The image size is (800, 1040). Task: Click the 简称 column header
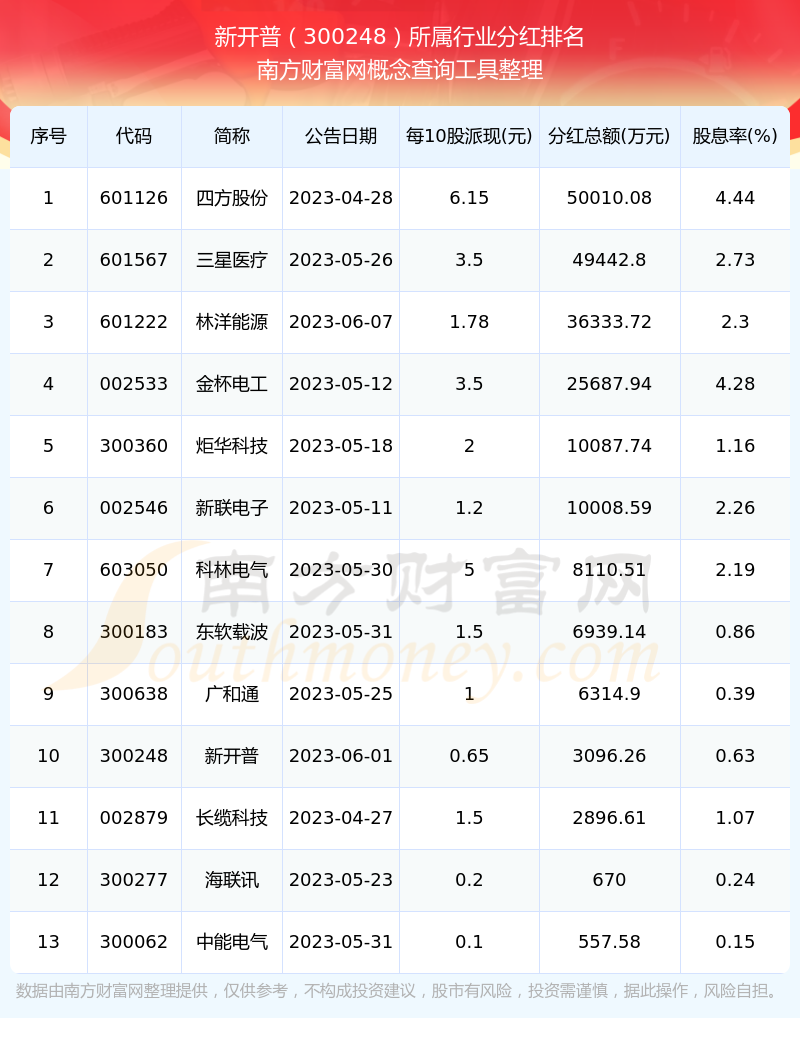tap(232, 136)
